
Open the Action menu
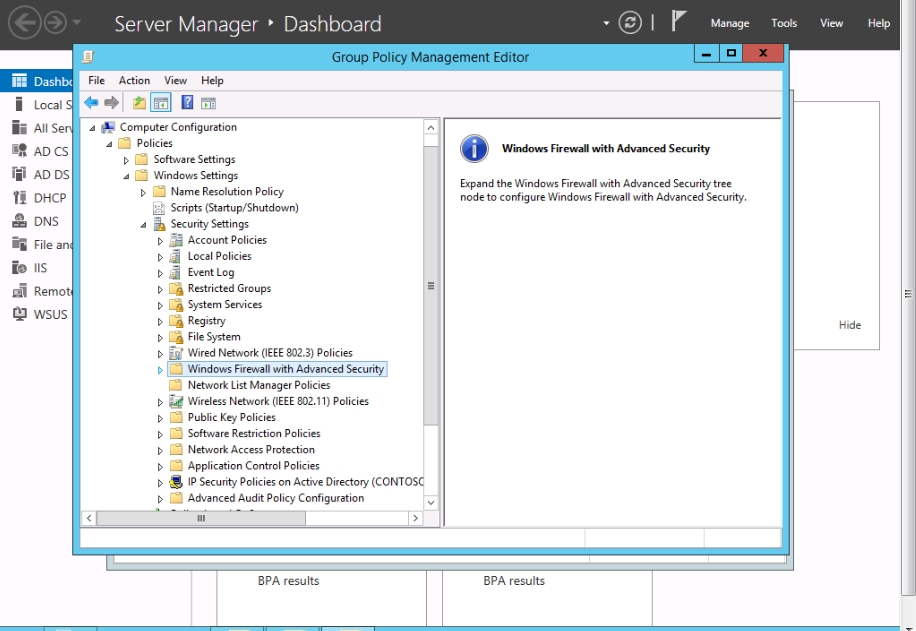click(134, 81)
